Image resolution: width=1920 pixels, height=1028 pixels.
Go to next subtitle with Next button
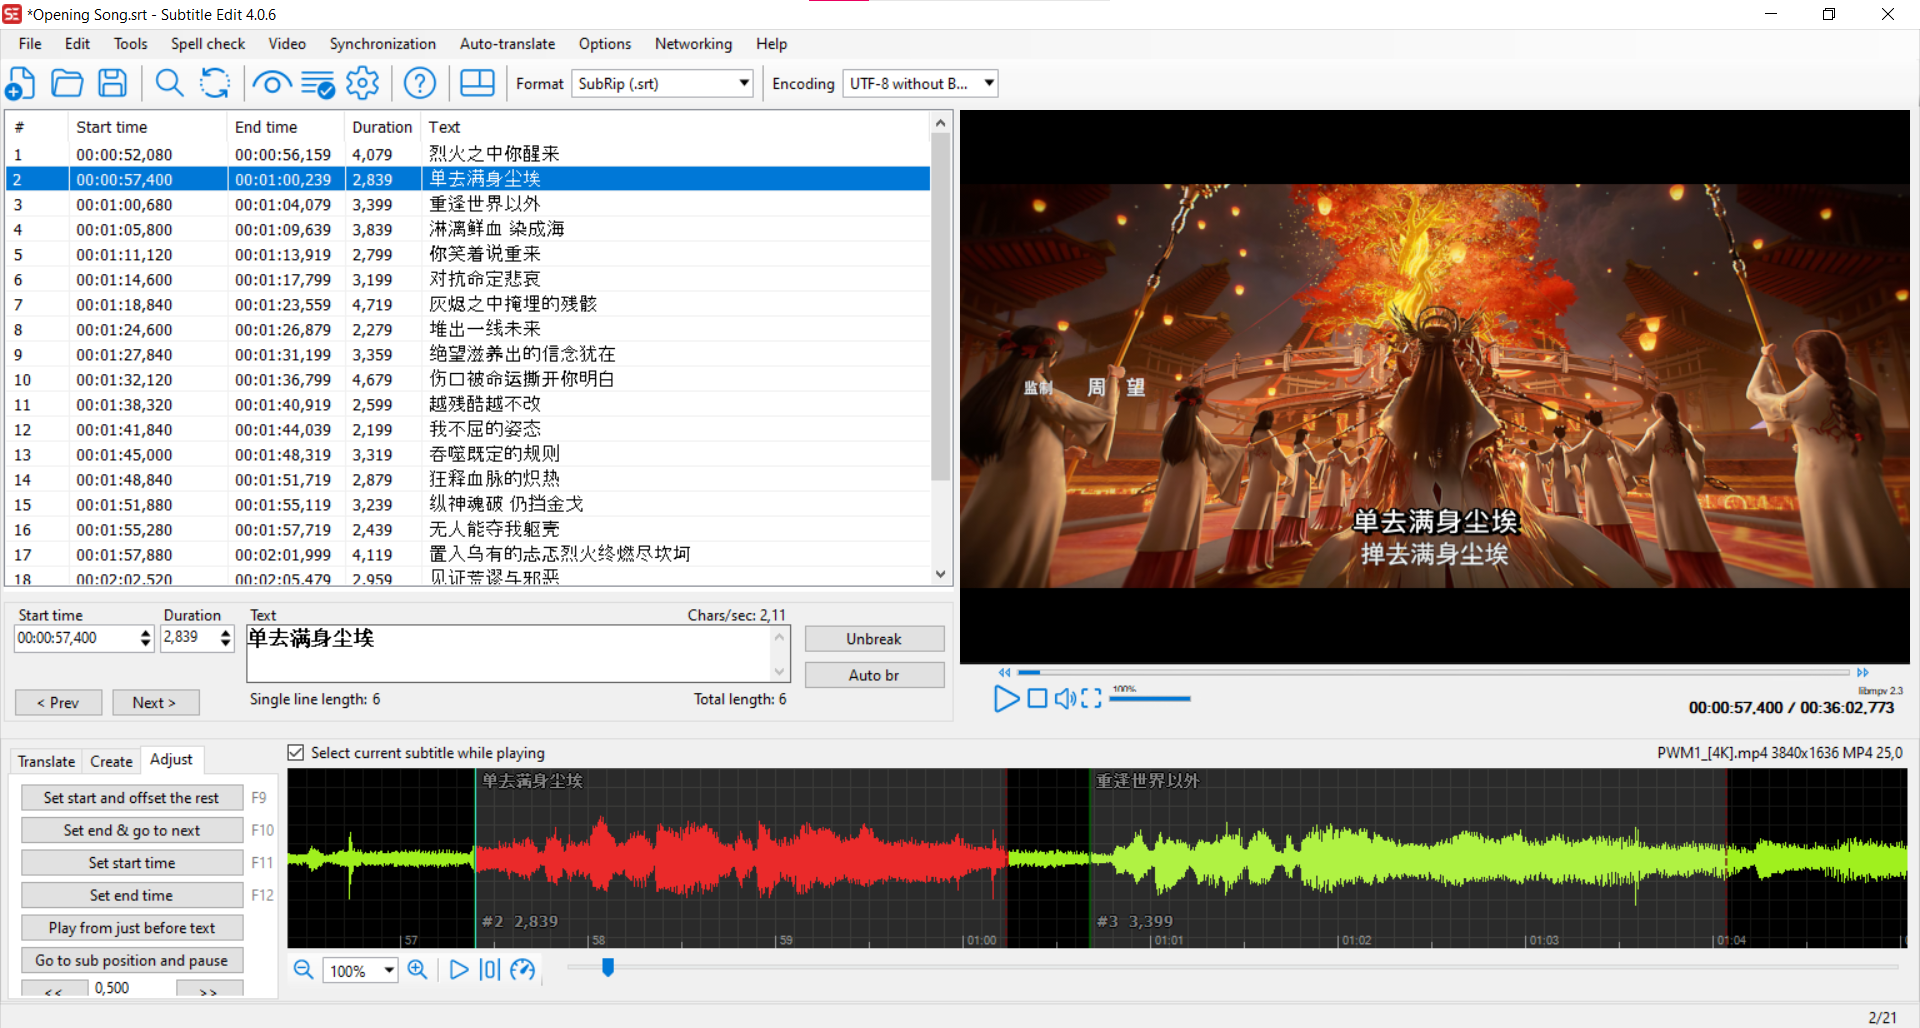(x=155, y=703)
